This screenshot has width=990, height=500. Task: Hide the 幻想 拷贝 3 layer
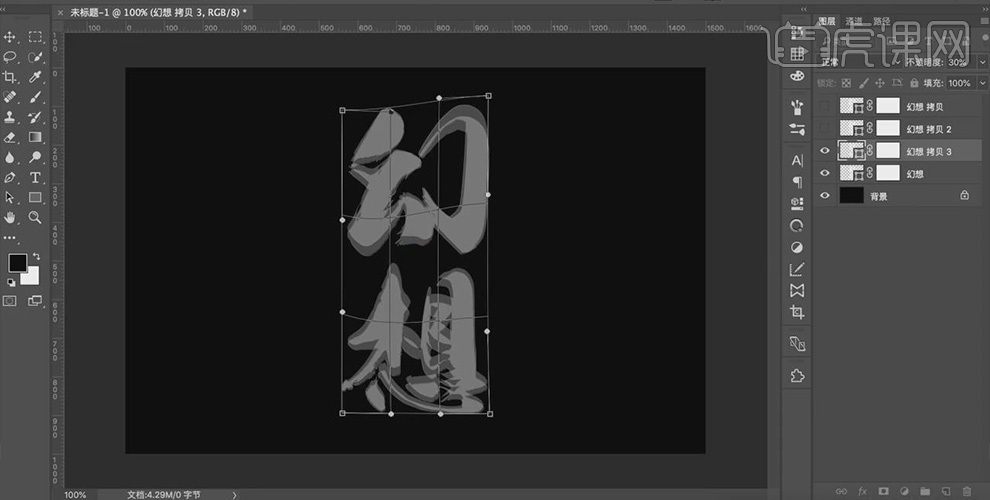(x=825, y=151)
